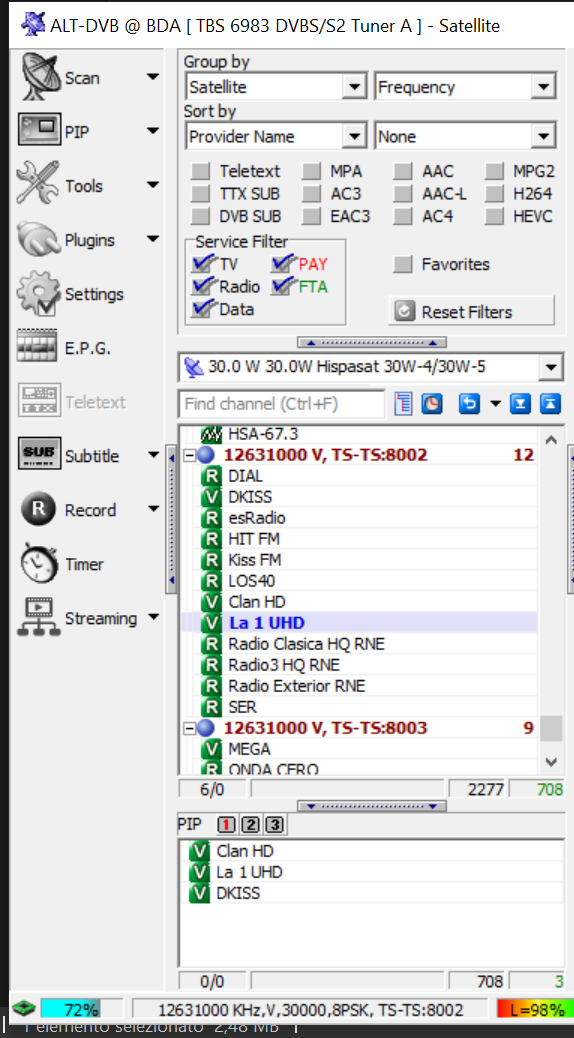The width and height of the screenshot is (574, 1038).
Task: Click the blue undo arrow icon
Action: [469, 404]
